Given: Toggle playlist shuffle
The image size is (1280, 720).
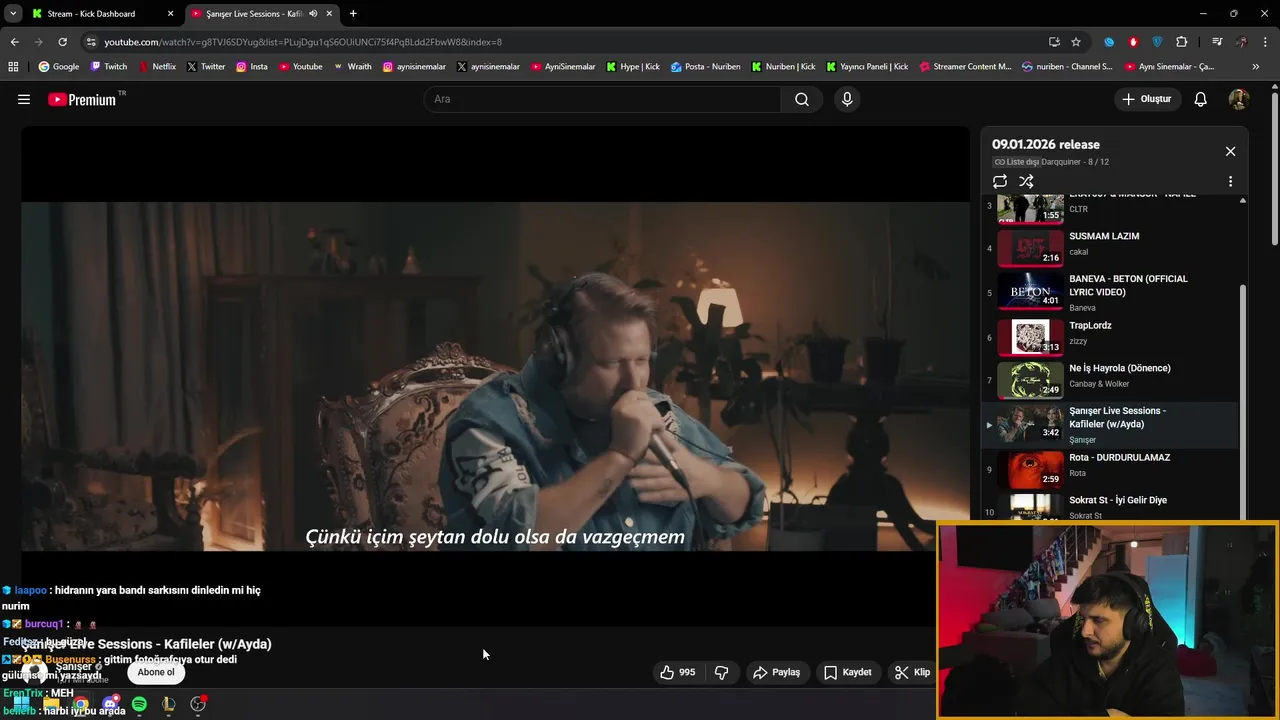Looking at the screenshot, I should click(x=1026, y=181).
